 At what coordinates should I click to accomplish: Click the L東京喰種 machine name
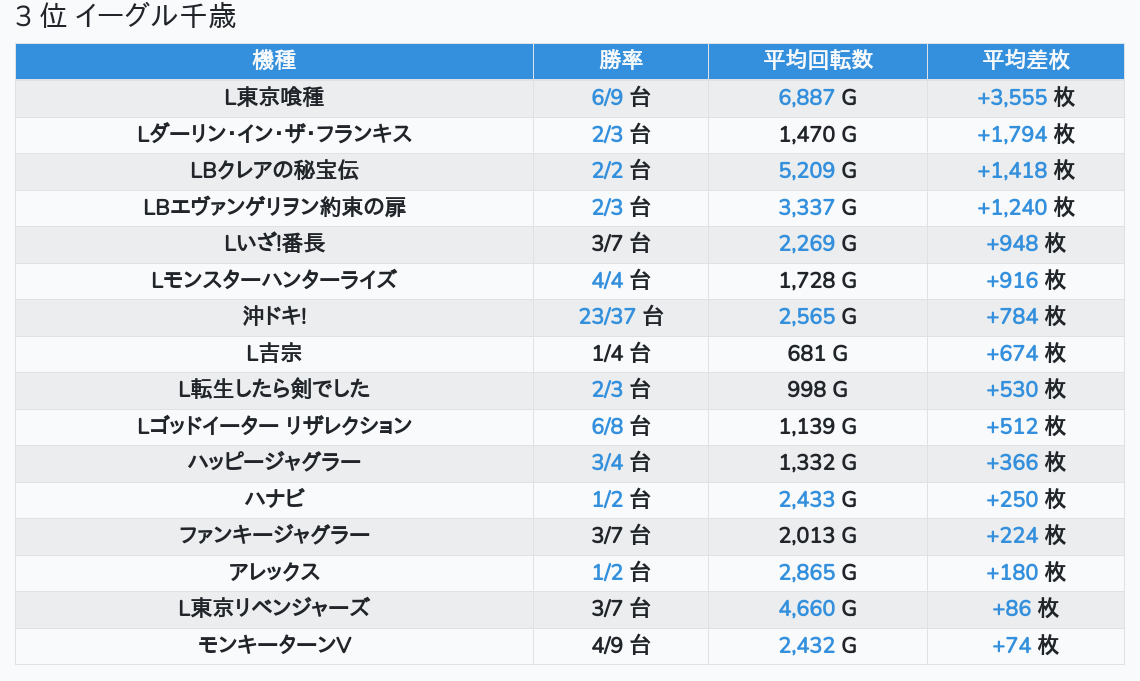pos(274,97)
